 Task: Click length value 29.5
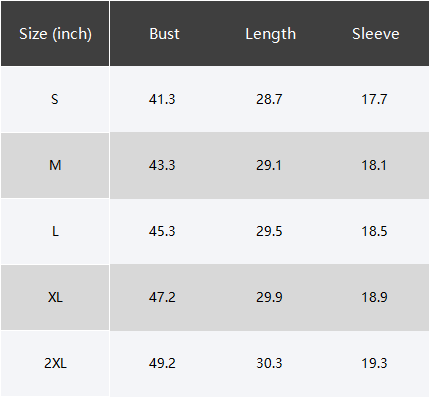pos(269,231)
